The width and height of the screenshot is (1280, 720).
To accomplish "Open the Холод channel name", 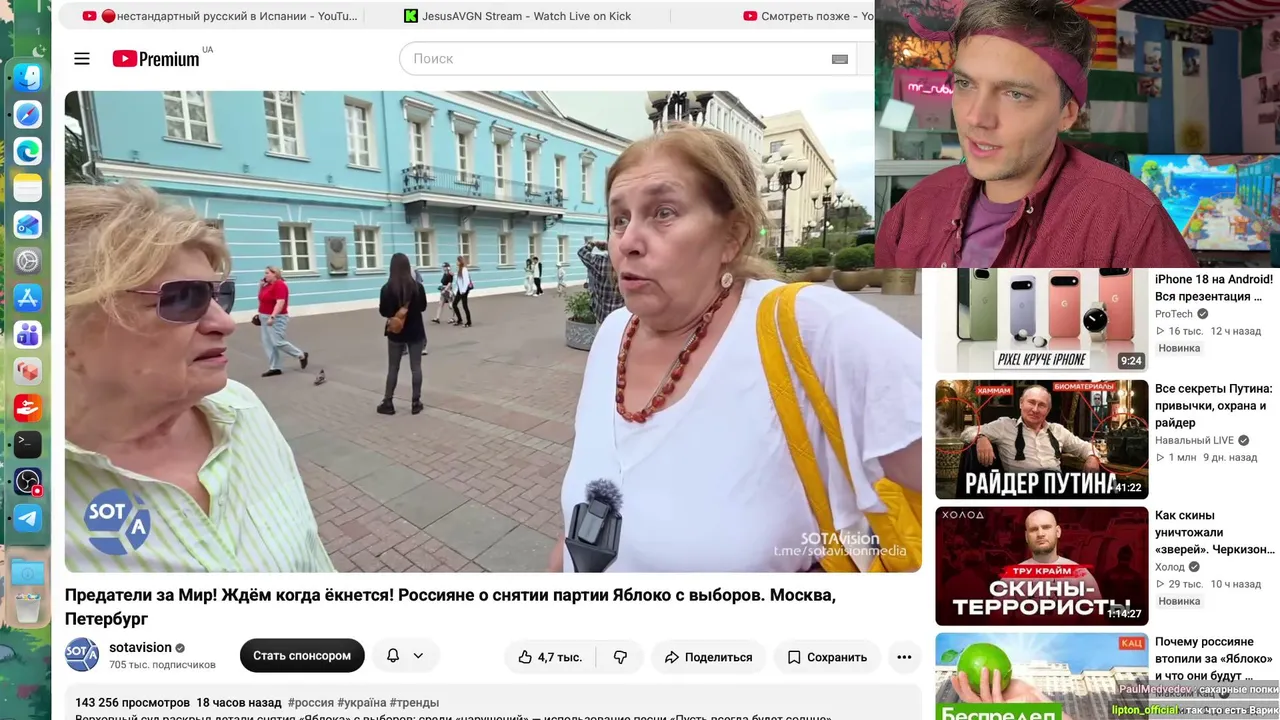I will [x=1170, y=567].
